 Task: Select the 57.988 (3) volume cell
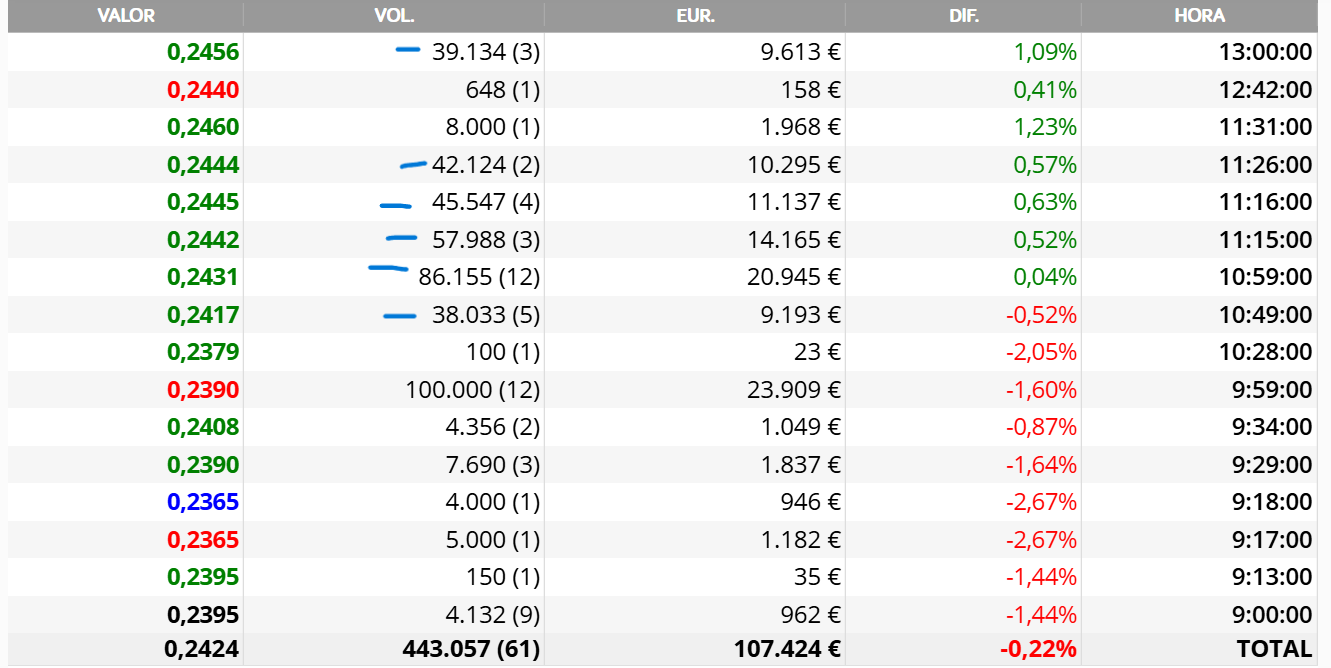pyautogui.click(x=486, y=240)
